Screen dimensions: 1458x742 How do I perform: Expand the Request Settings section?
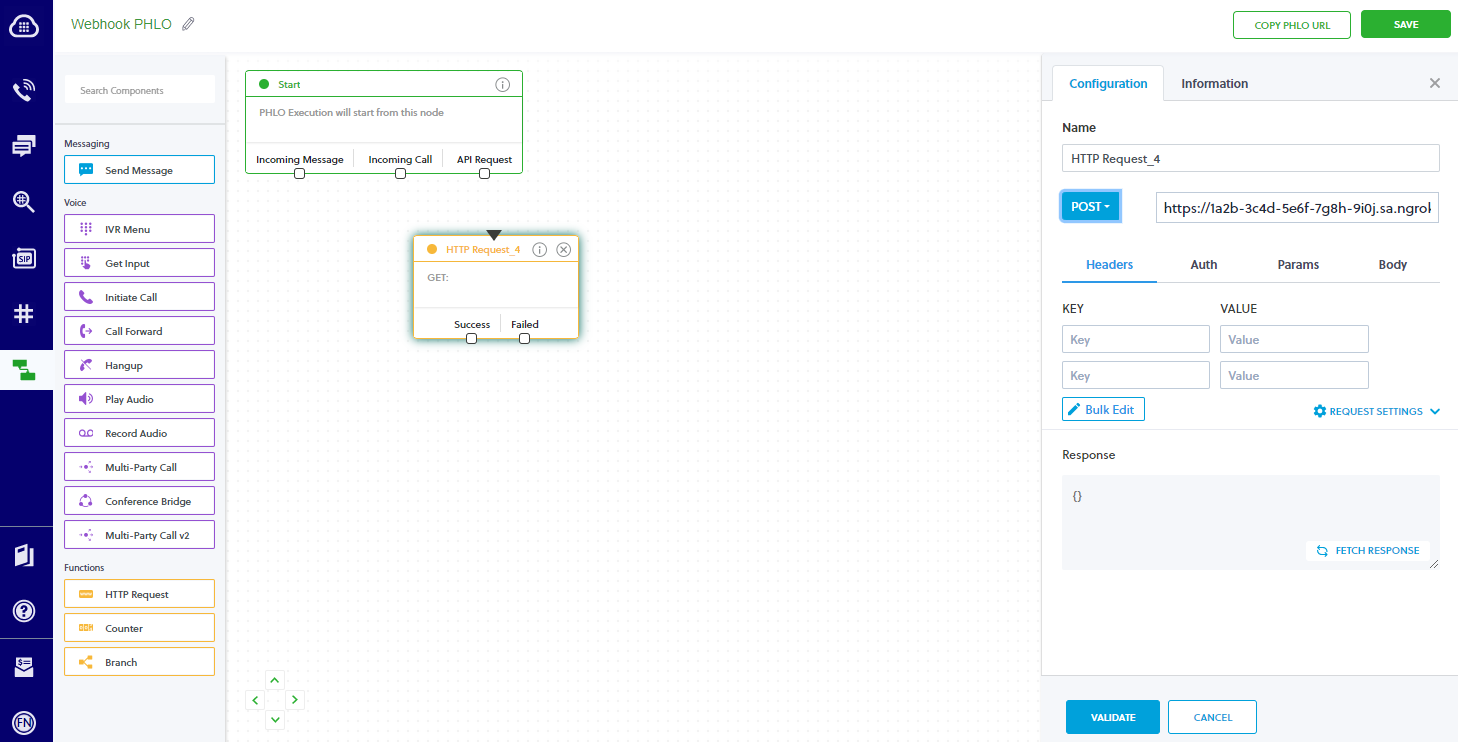[1376, 411]
